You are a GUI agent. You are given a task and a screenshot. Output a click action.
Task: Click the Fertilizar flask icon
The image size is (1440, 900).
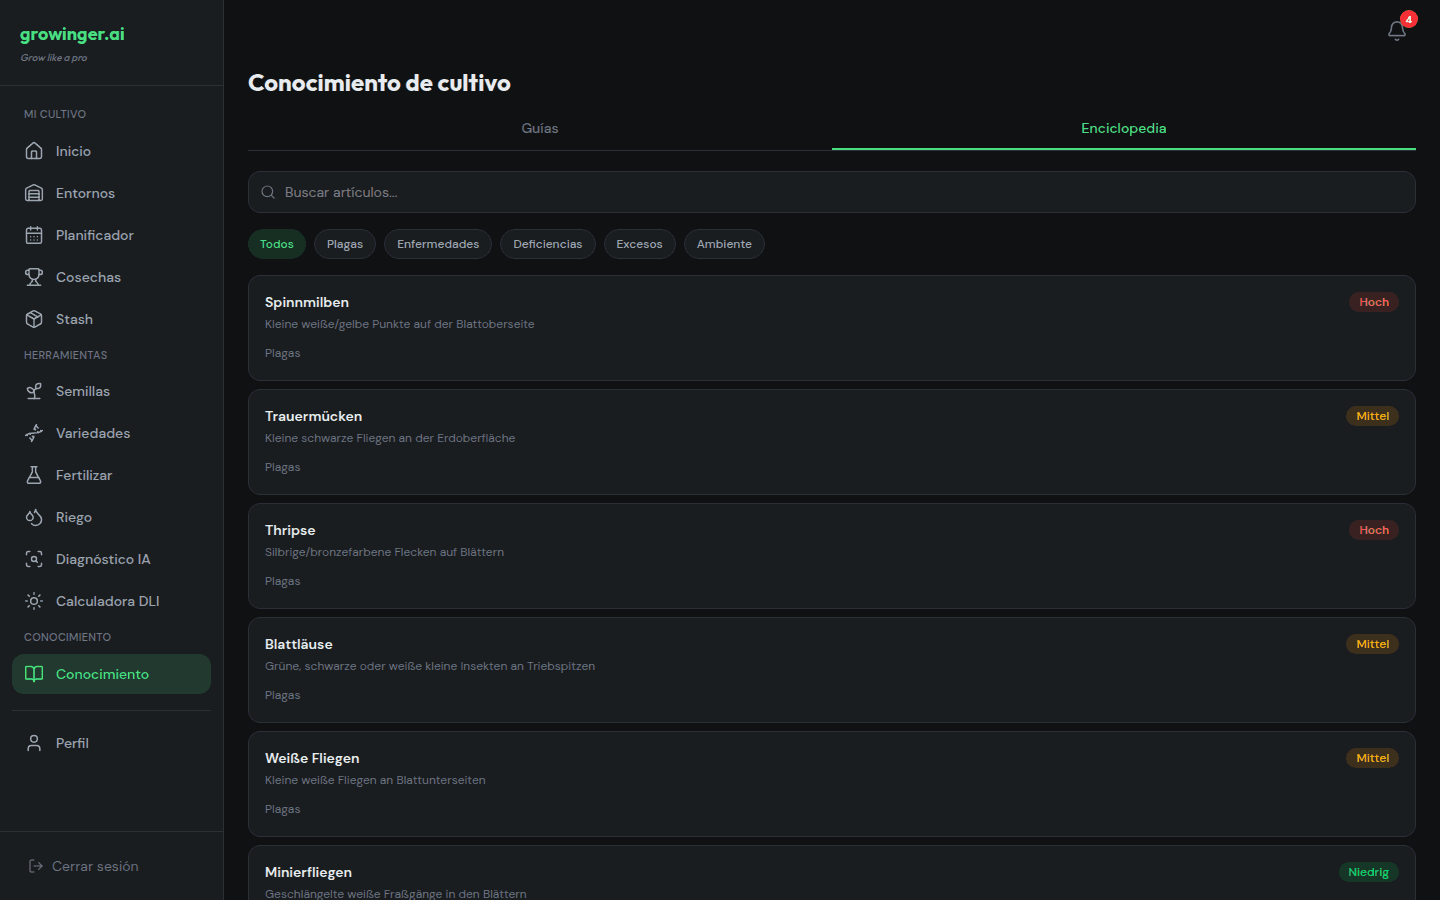pos(34,475)
